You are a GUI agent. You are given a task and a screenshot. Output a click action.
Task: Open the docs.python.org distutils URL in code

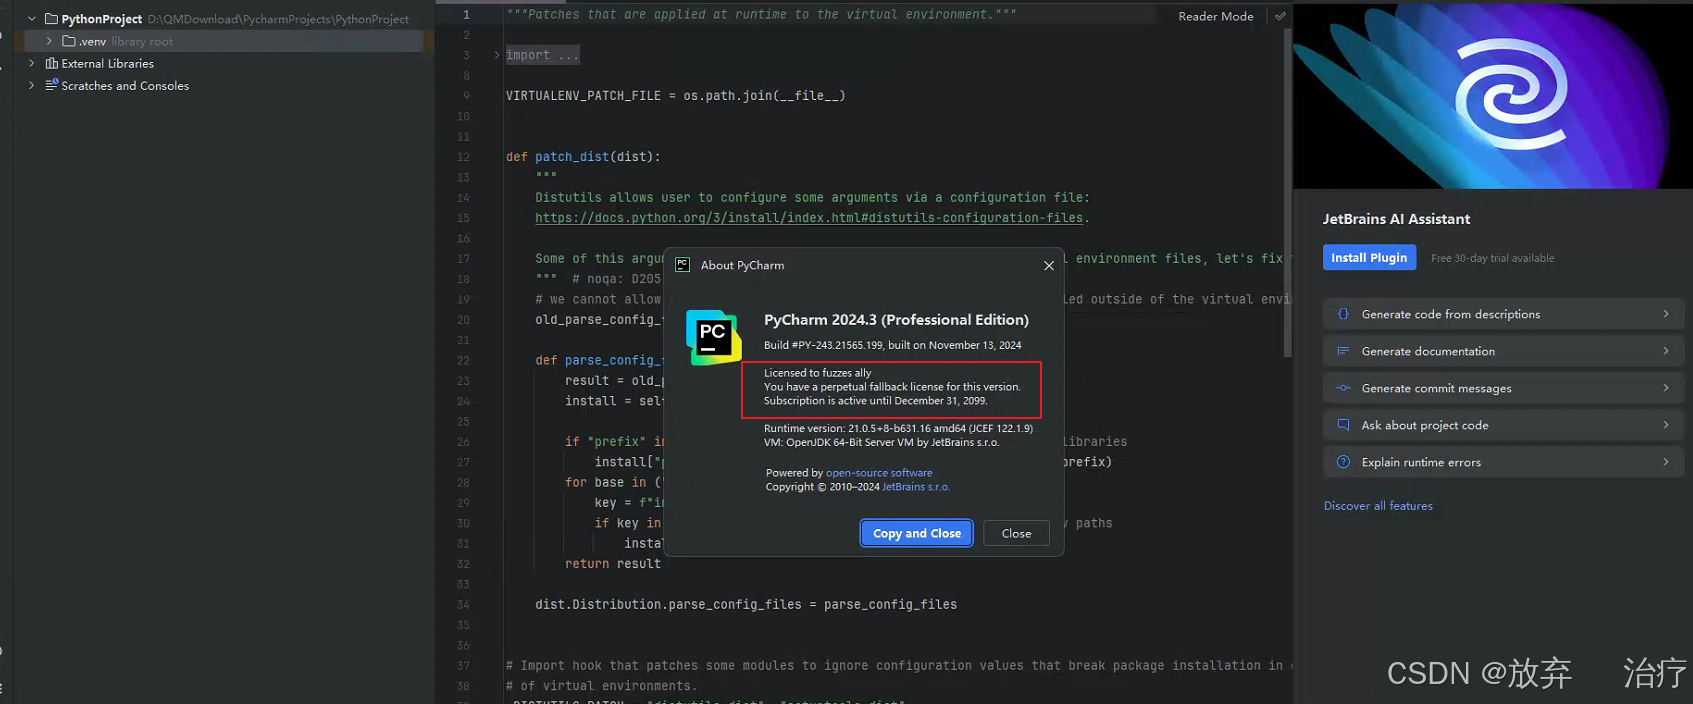808,218
